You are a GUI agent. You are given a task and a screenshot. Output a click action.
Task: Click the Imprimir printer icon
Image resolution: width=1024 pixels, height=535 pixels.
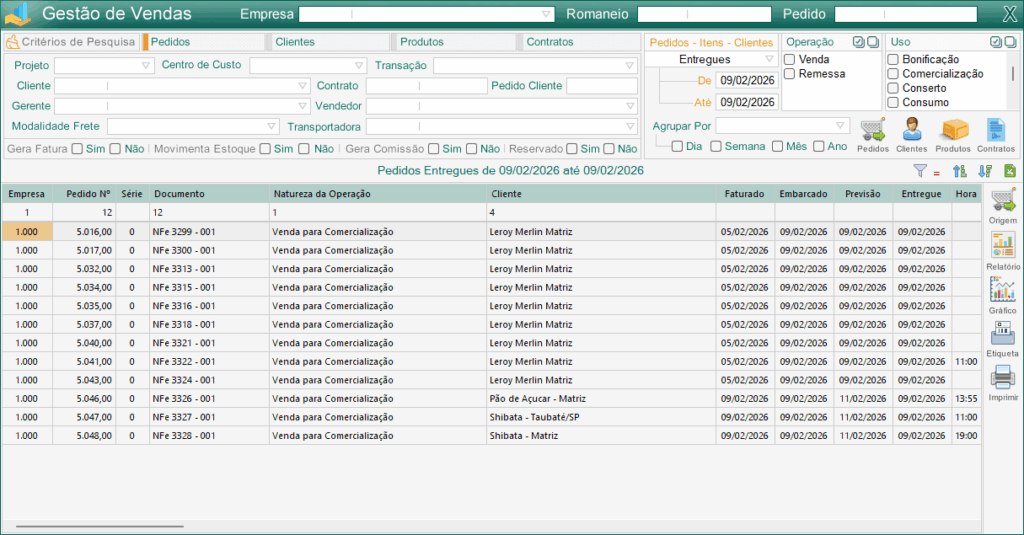pos(1003,380)
